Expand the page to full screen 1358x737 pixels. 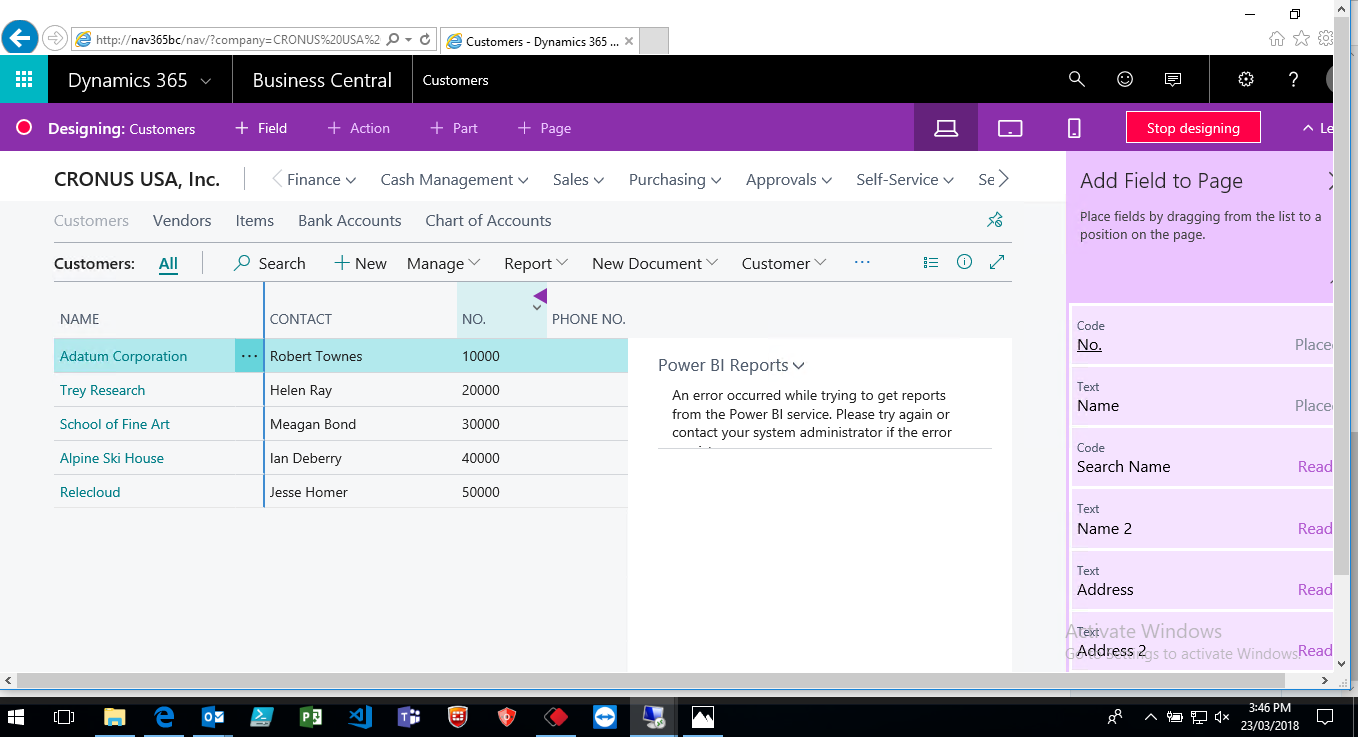(996, 263)
